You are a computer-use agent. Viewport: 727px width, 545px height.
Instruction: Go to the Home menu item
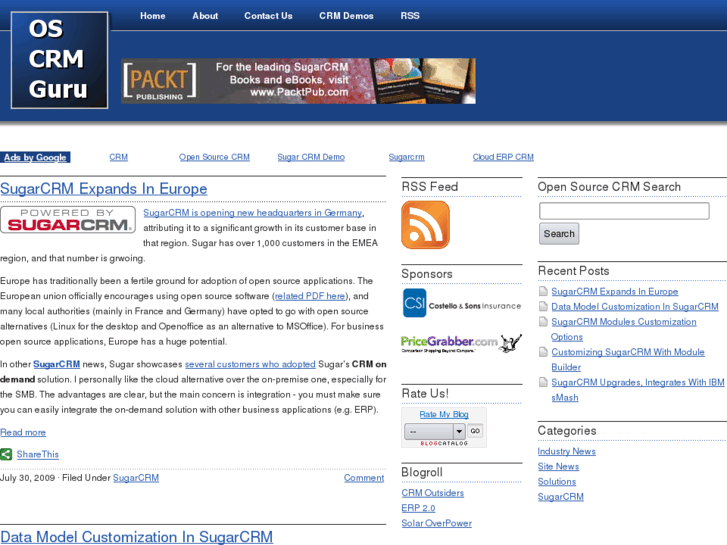153,16
